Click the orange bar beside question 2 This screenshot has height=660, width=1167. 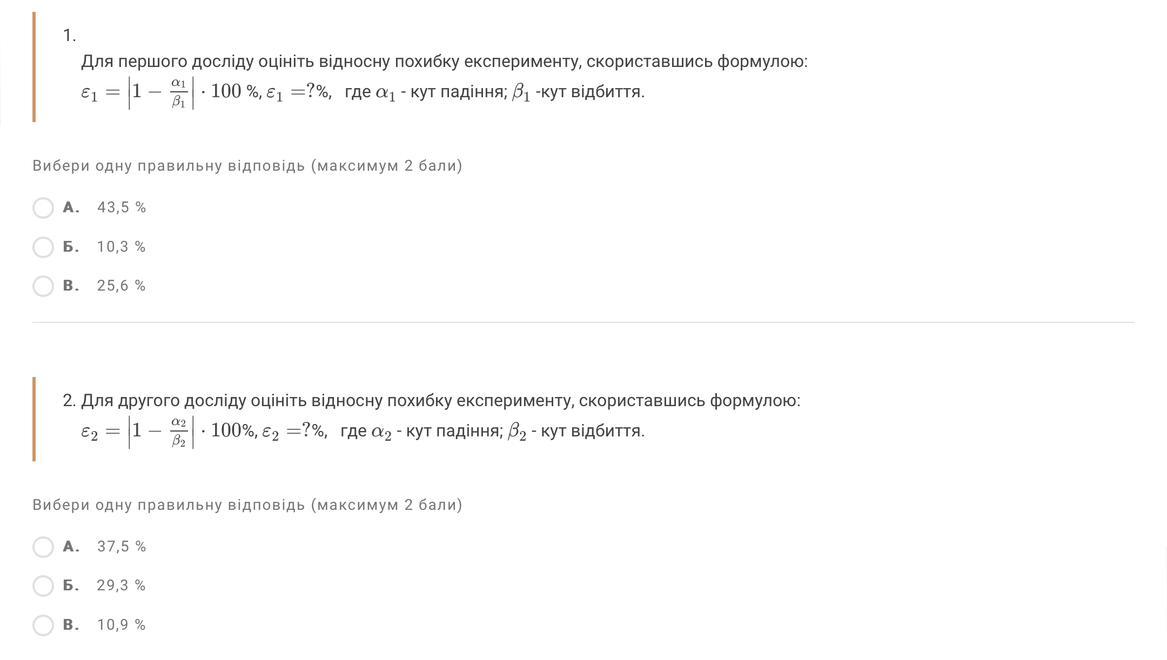pyautogui.click(x=34, y=419)
